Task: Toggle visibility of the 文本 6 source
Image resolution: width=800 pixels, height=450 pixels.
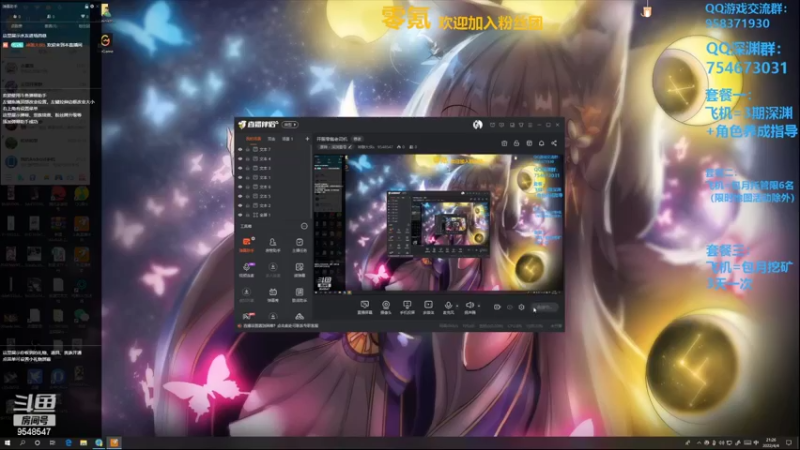Action: pyautogui.click(x=240, y=187)
